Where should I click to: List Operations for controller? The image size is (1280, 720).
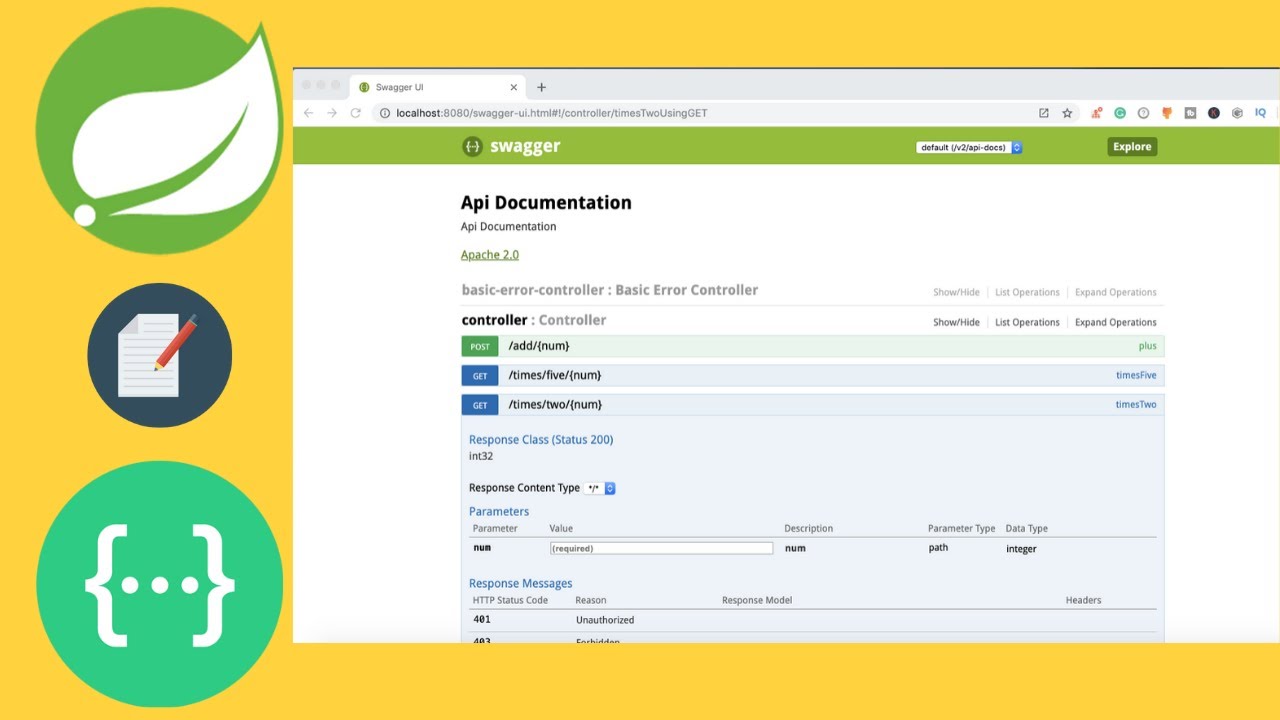point(1027,322)
